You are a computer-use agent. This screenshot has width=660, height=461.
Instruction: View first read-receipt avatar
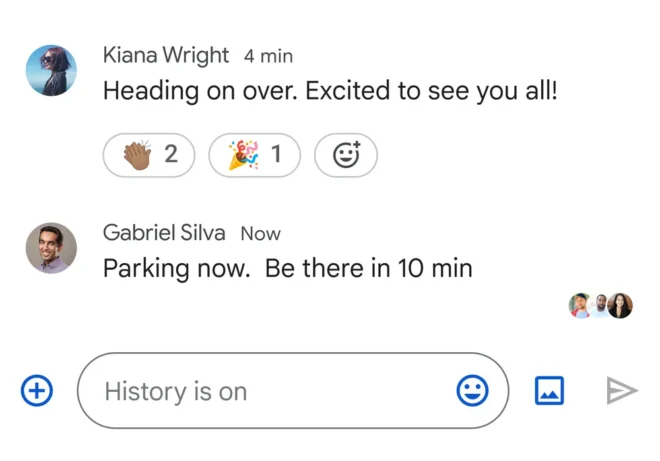pos(581,305)
